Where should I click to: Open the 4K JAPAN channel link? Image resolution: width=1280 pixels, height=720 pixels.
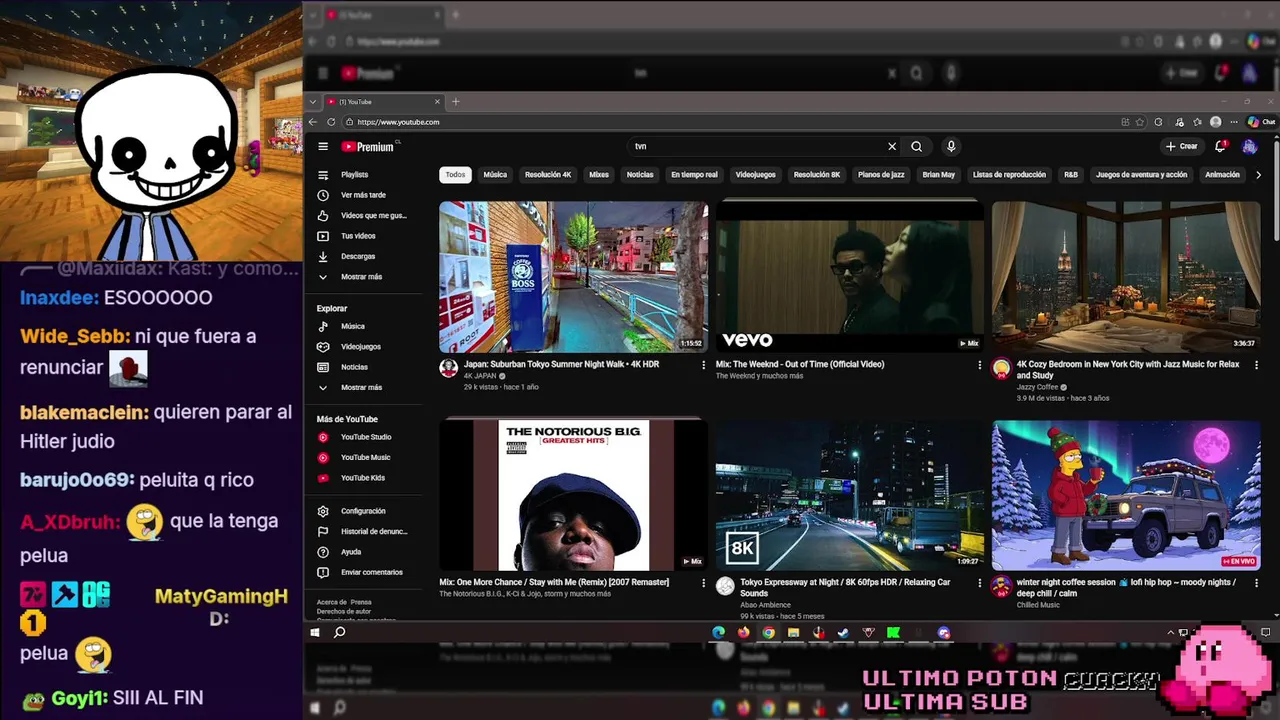coord(480,376)
